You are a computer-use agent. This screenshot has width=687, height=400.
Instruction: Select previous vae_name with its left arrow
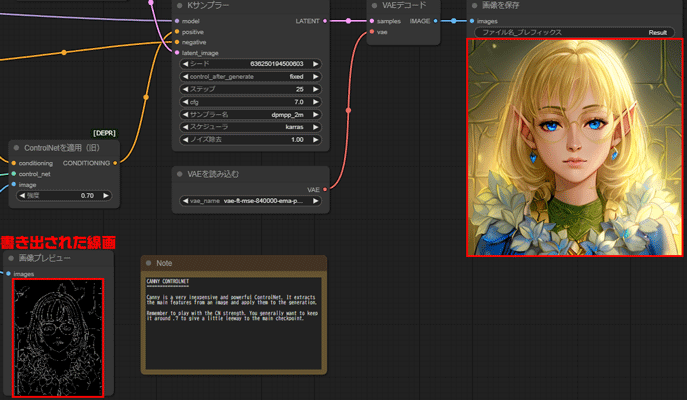(185, 201)
